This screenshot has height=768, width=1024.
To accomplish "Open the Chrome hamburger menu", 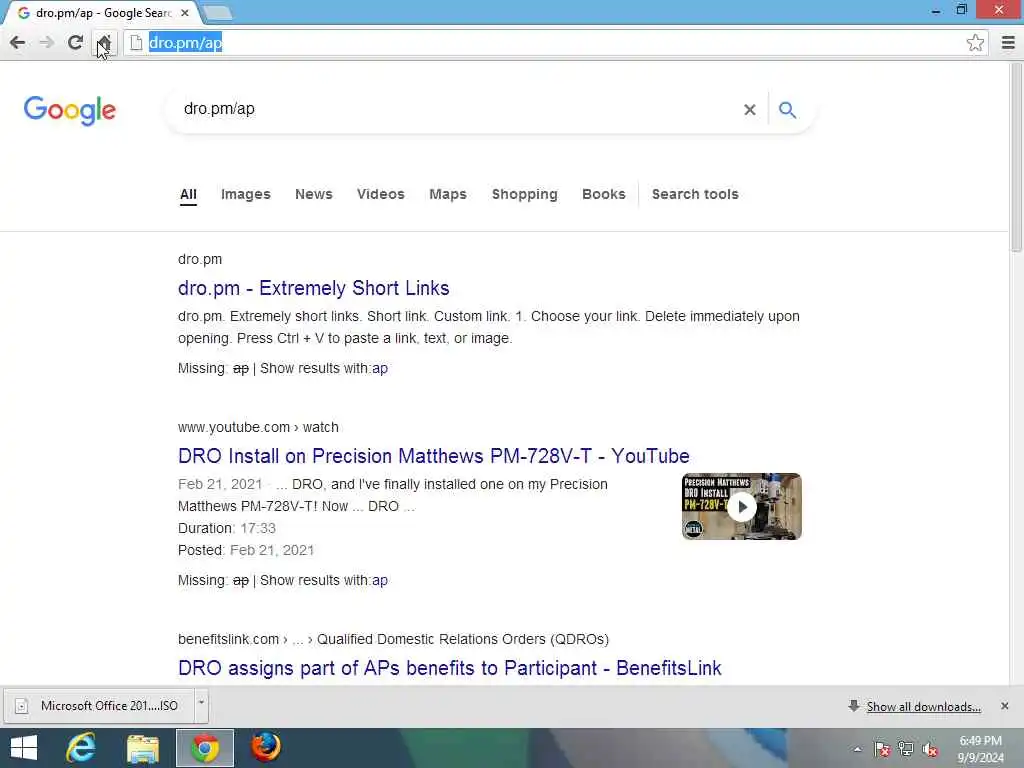I will pos(1008,43).
